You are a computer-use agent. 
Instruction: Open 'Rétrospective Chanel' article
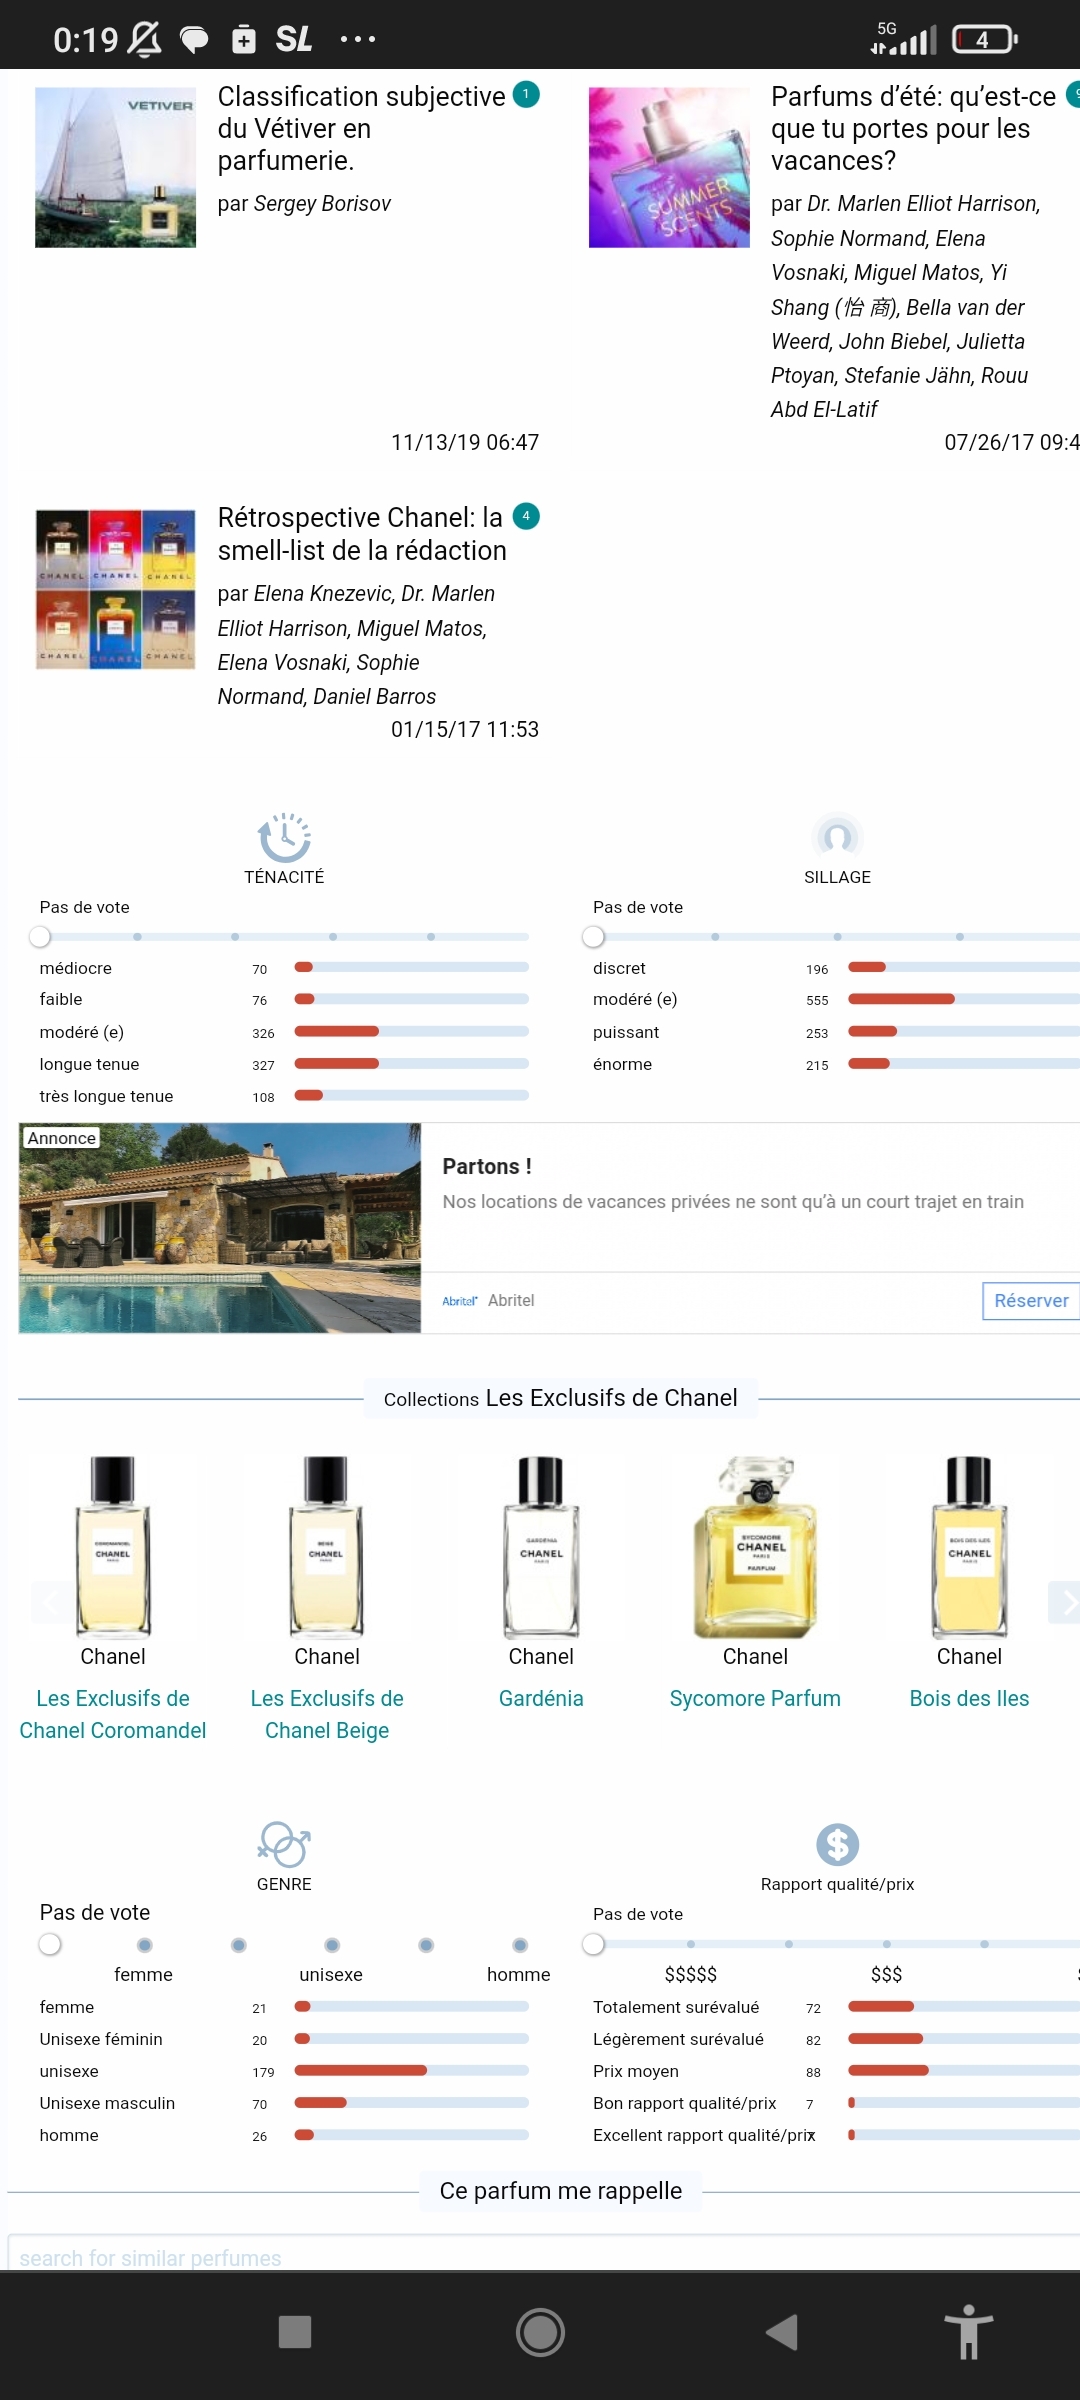point(362,533)
